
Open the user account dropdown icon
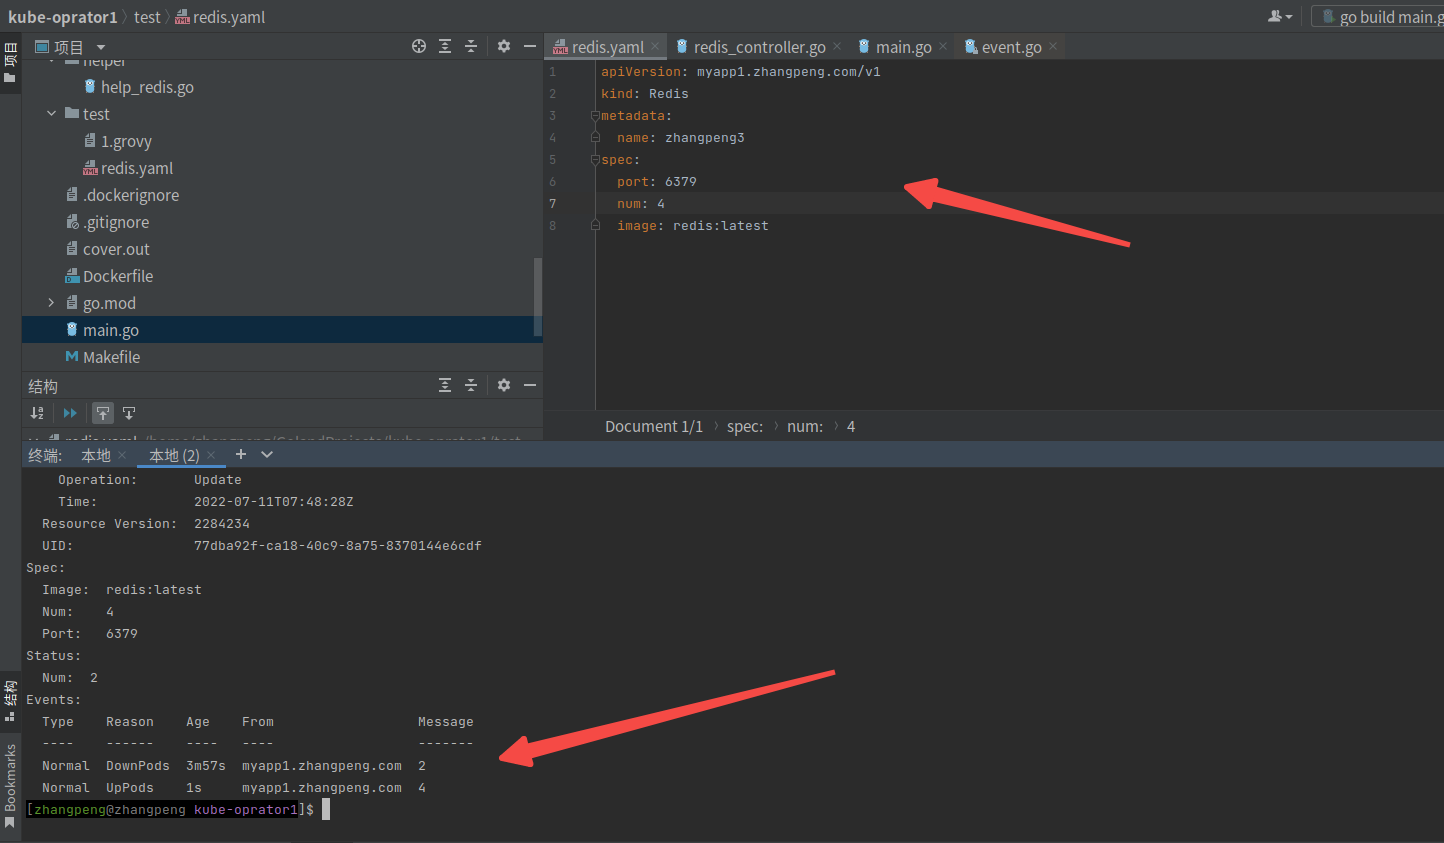click(x=1280, y=16)
